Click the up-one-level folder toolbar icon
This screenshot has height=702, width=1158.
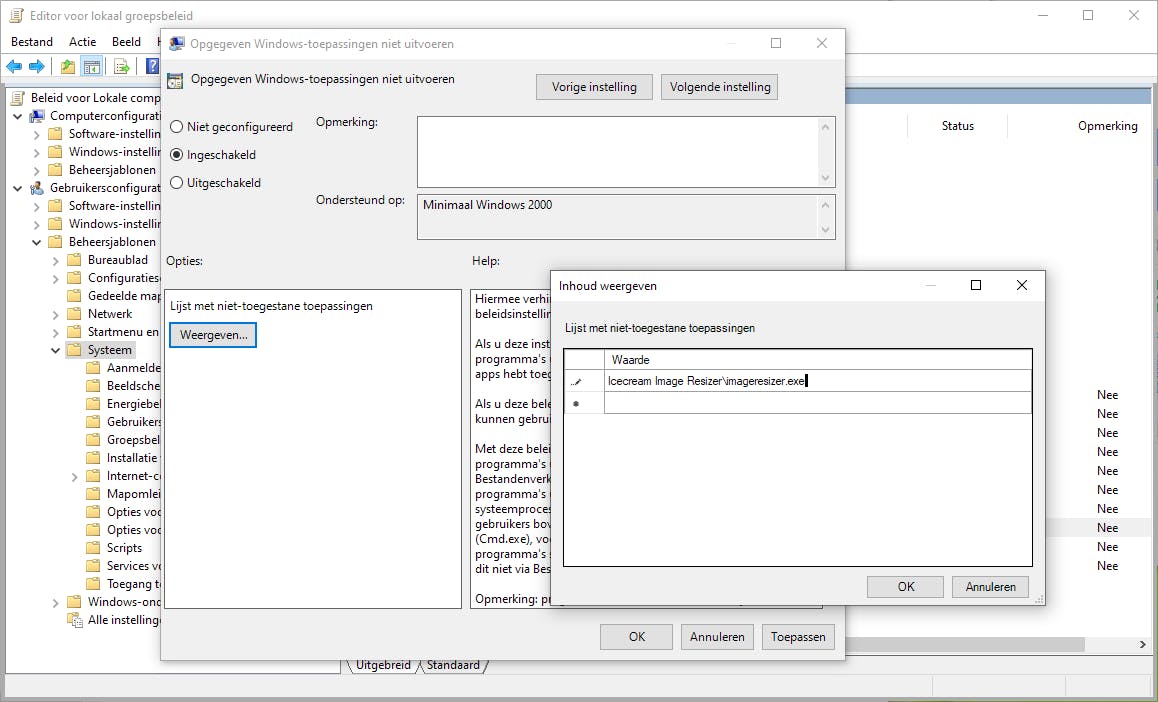click(68, 66)
